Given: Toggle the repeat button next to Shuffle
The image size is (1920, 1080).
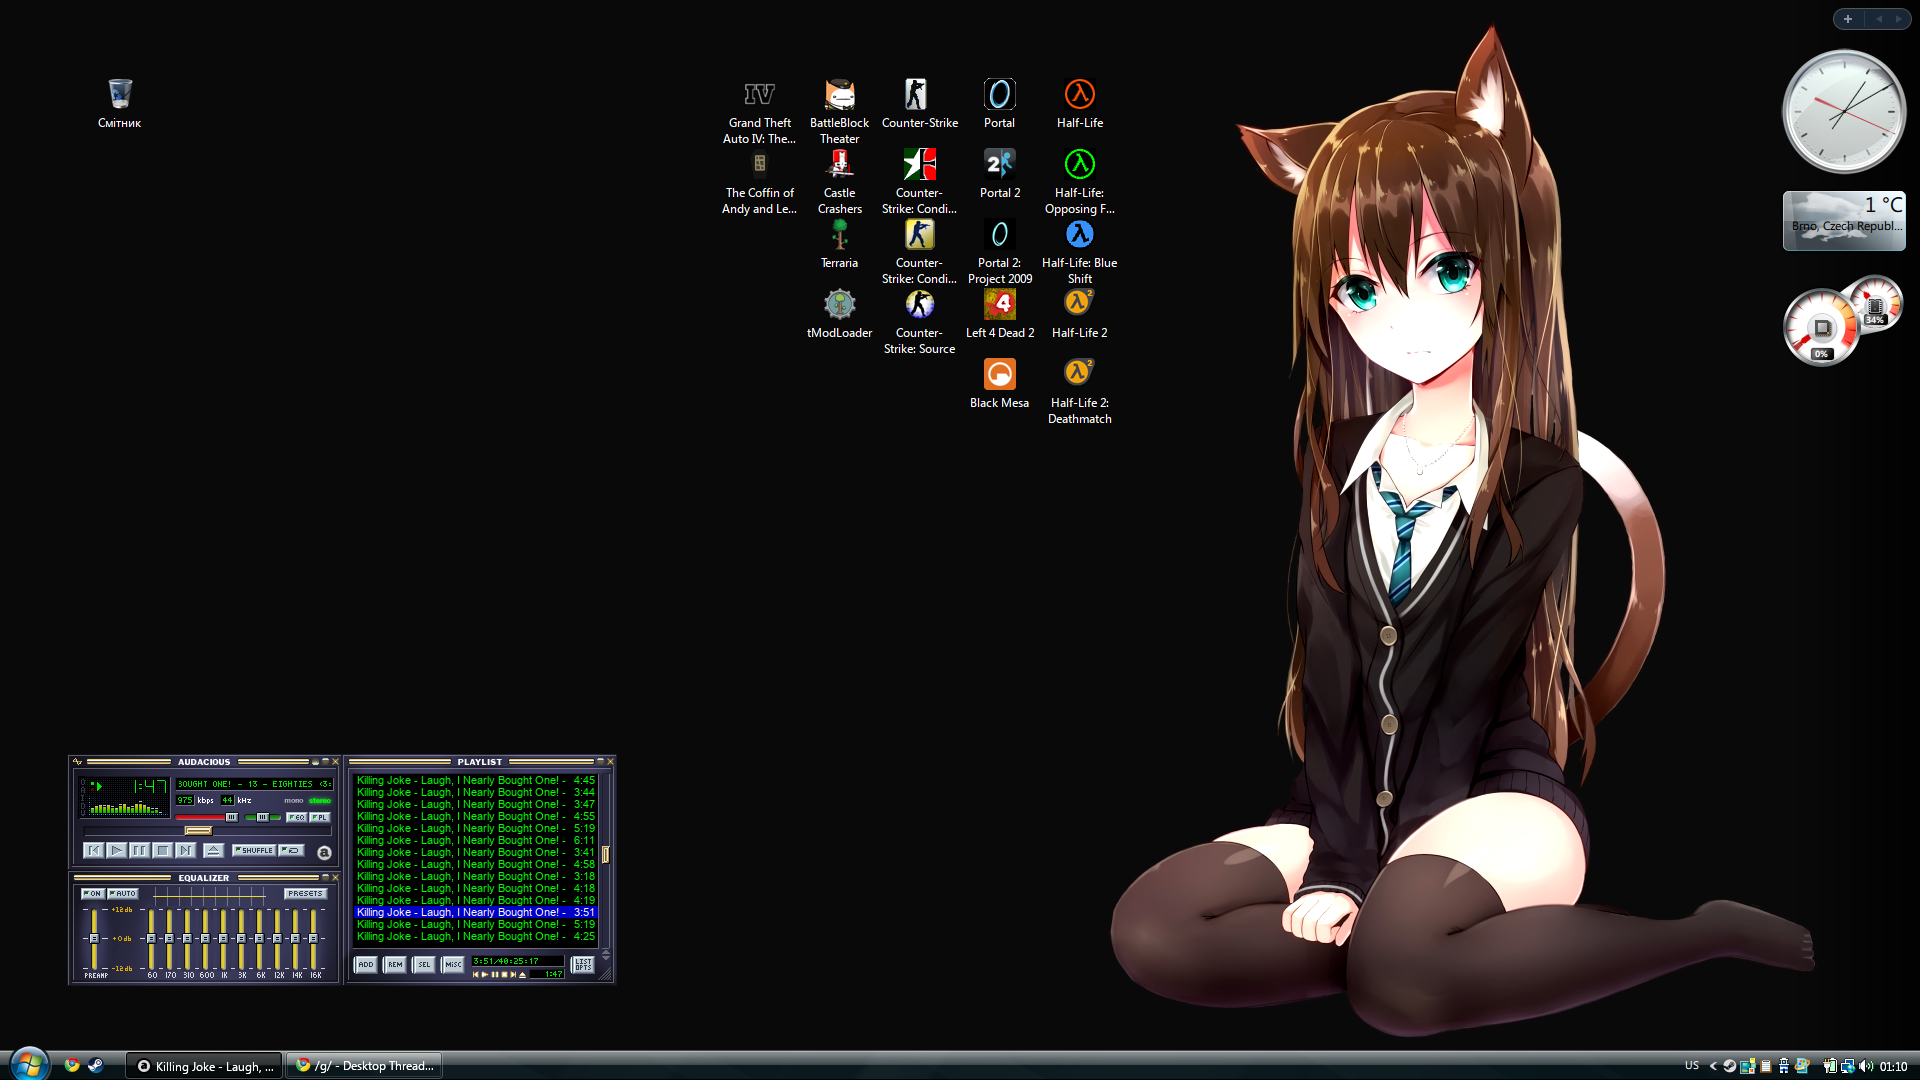Looking at the screenshot, I should pyautogui.click(x=292, y=850).
